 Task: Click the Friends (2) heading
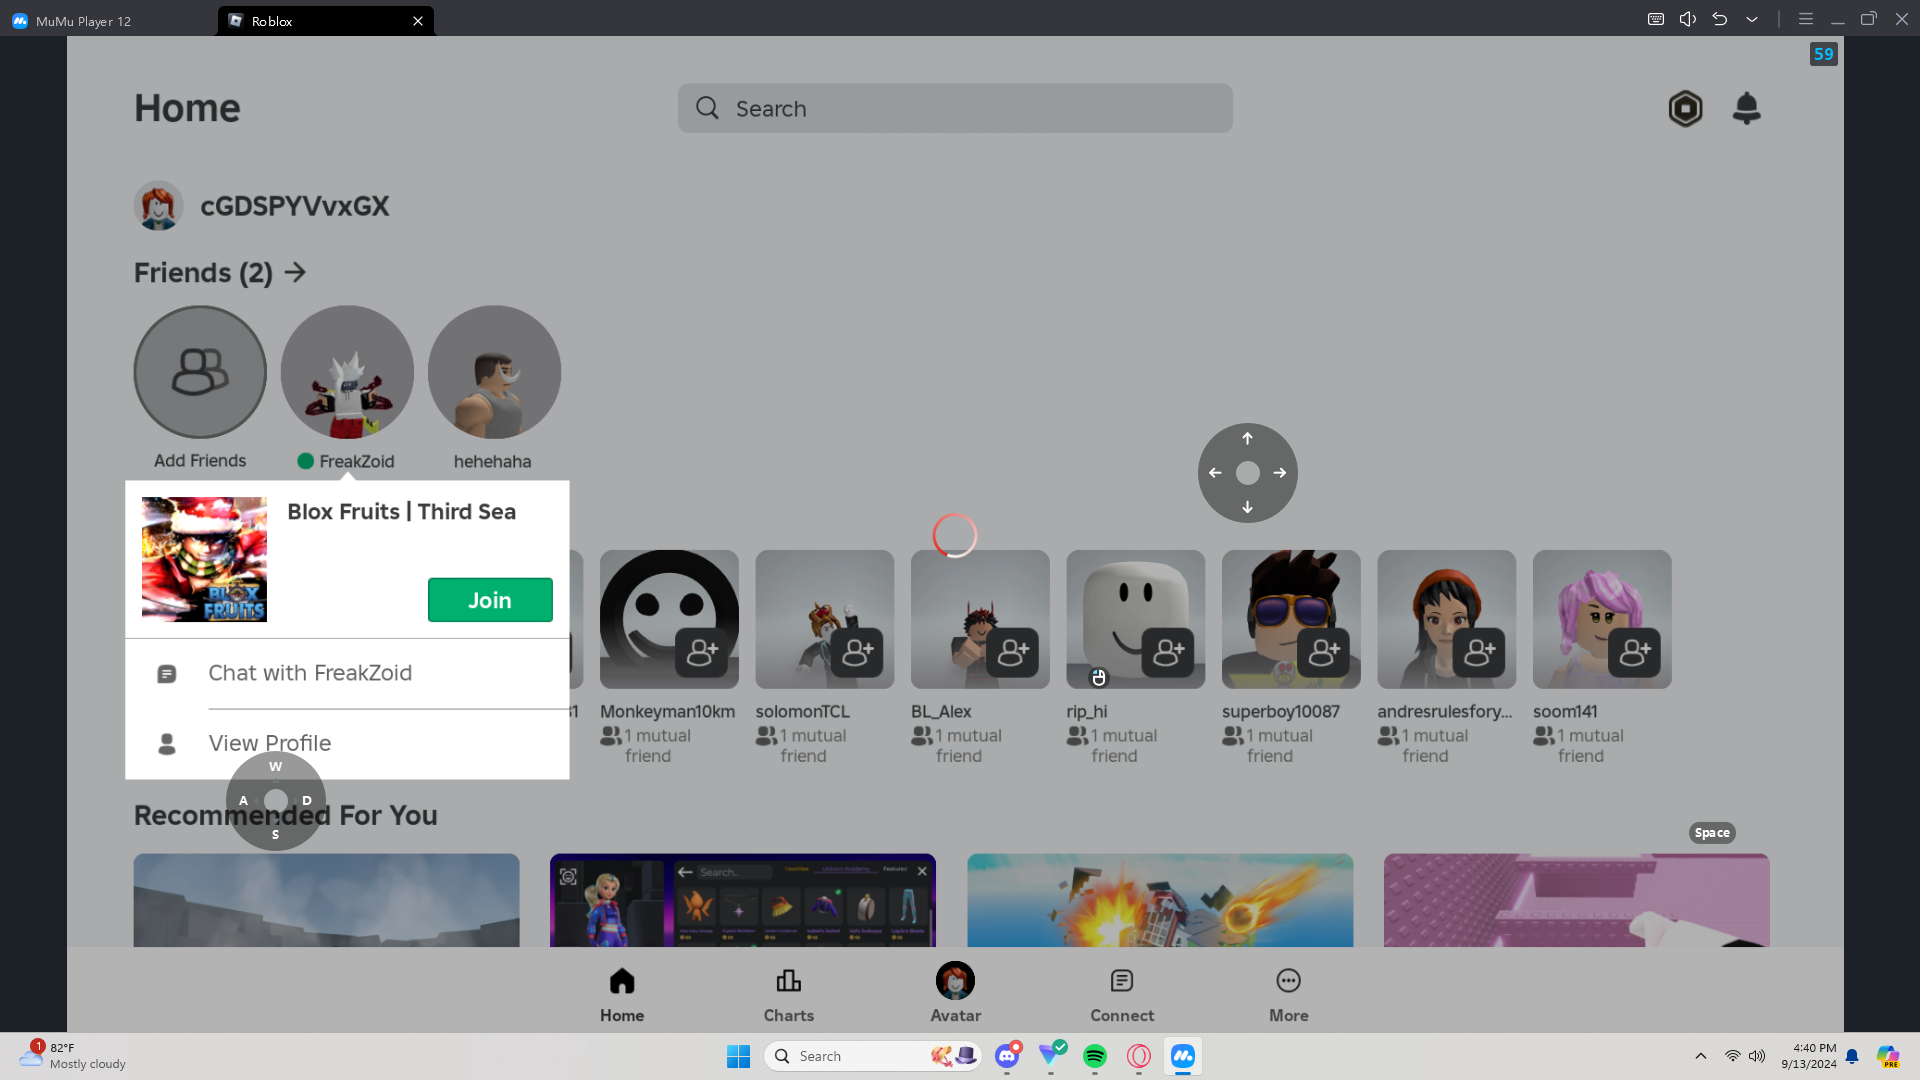tap(203, 272)
